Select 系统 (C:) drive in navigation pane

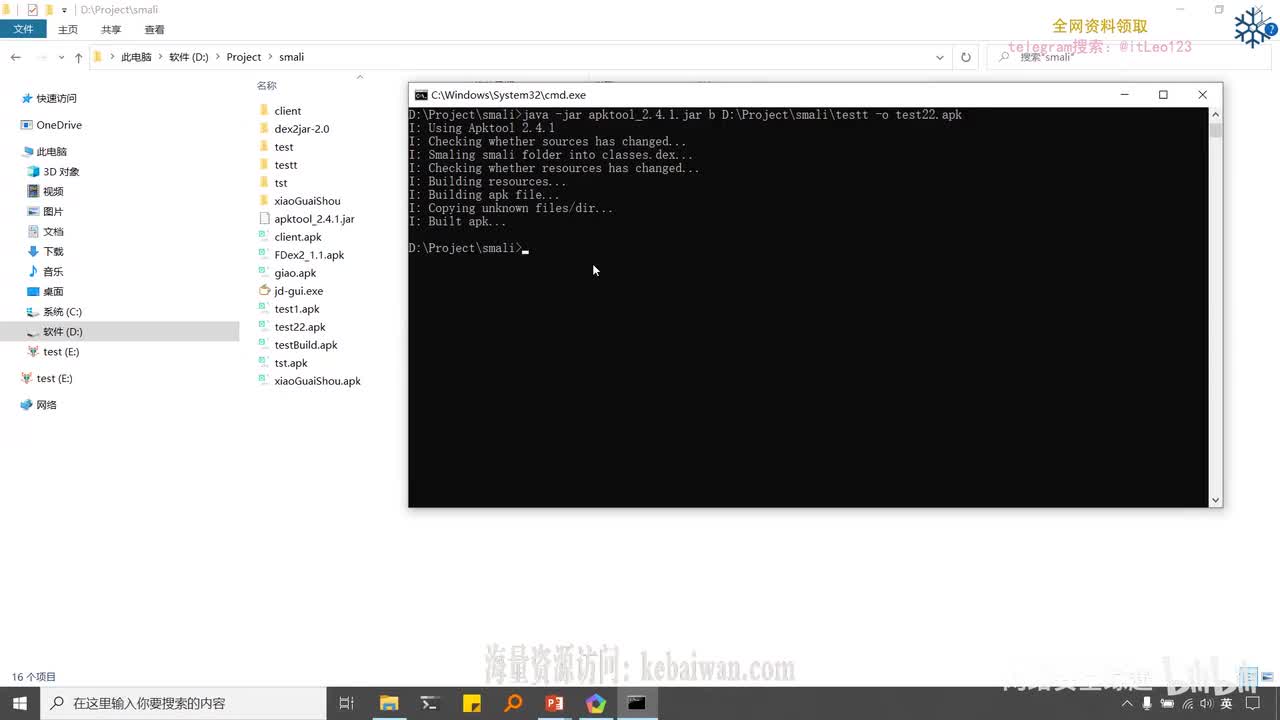tap(62, 312)
